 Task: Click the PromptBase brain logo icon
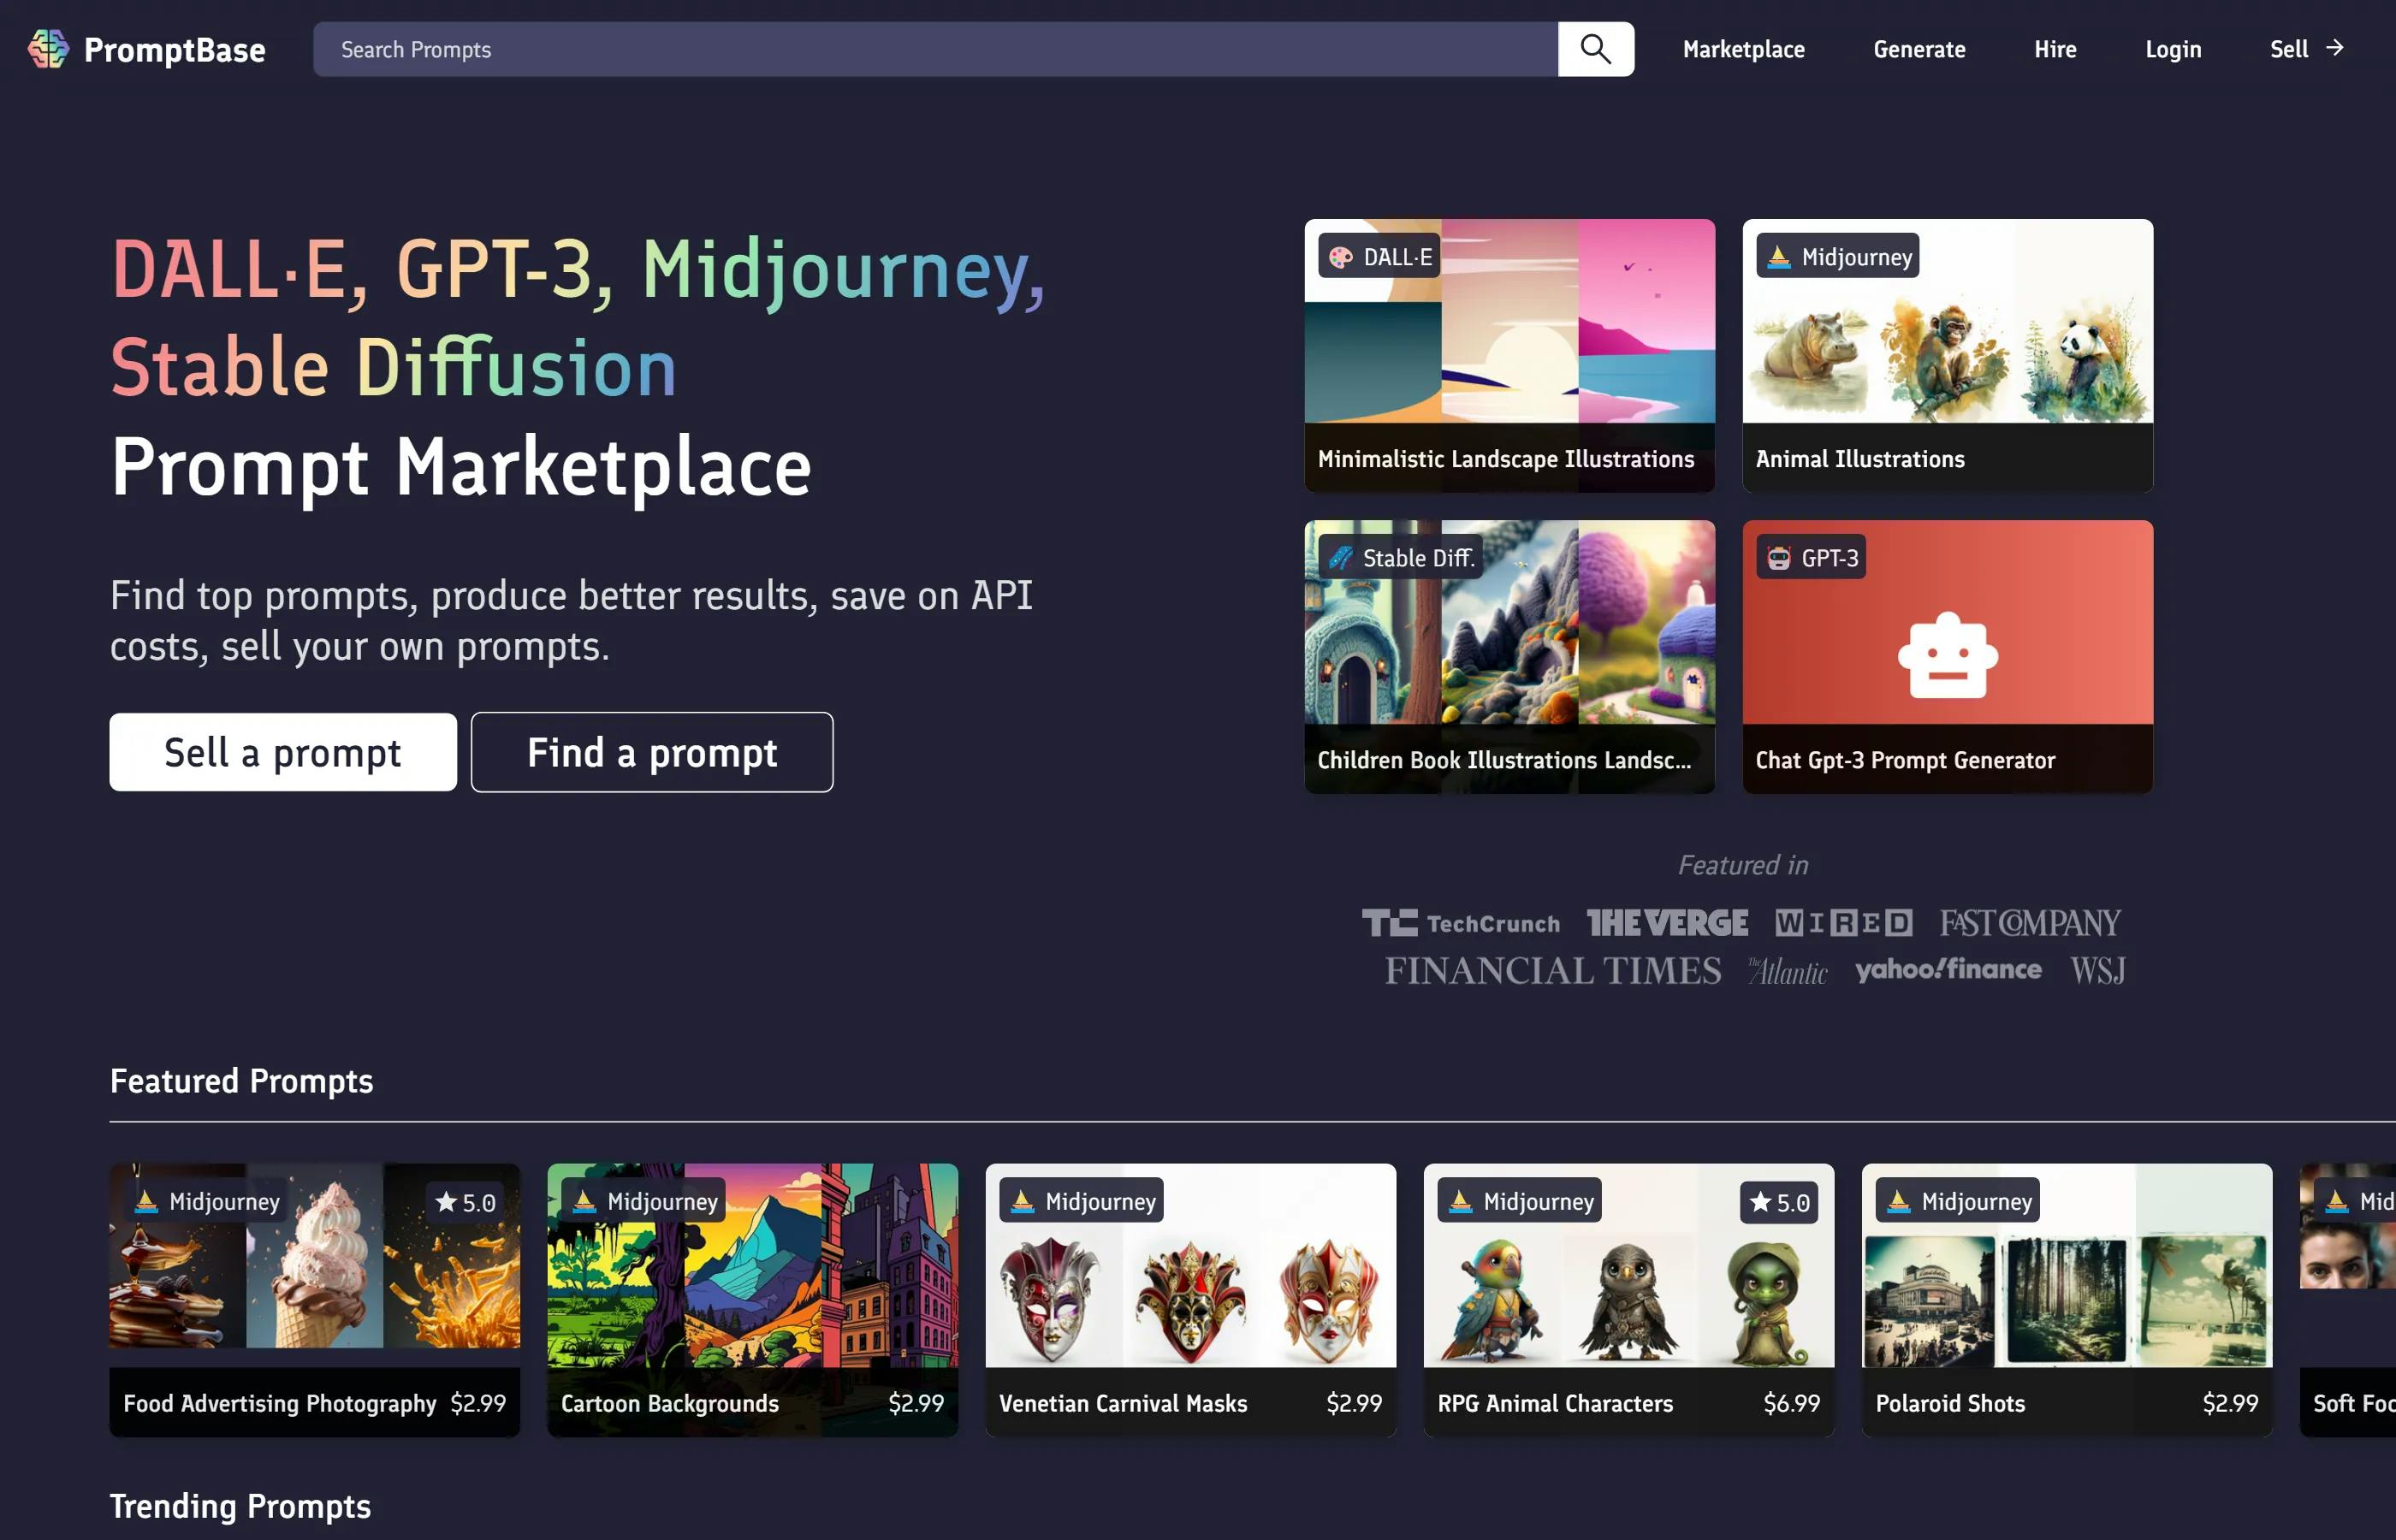tap(47, 49)
